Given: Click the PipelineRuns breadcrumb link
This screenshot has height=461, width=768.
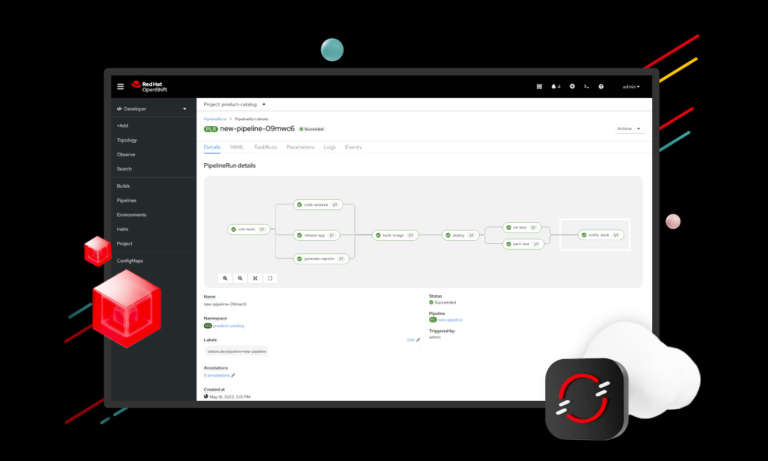Looking at the screenshot, I should [215, 119].
